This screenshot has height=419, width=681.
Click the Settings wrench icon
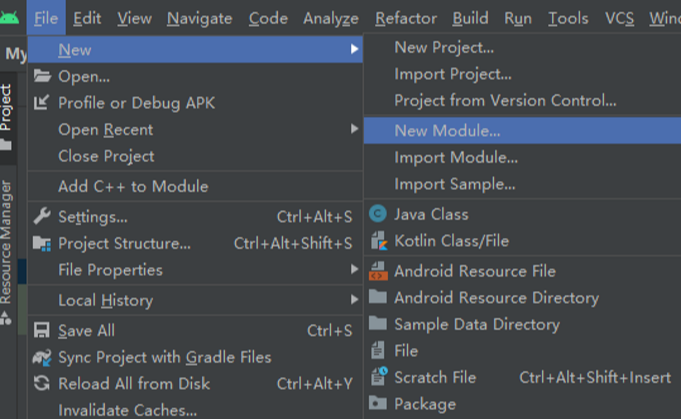[x=41, y=216]
